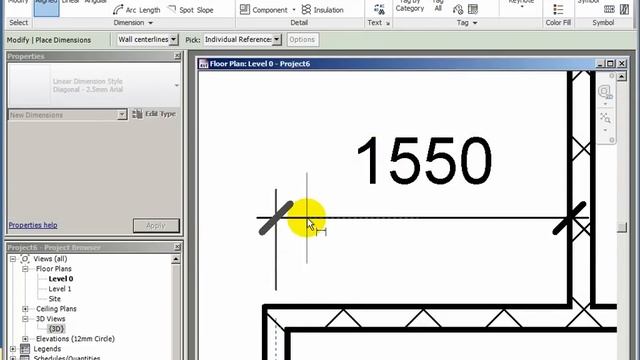Viewport: 640px width, 360px height.
Task: Click the Apply button in Properties
Action: [156, 225]
